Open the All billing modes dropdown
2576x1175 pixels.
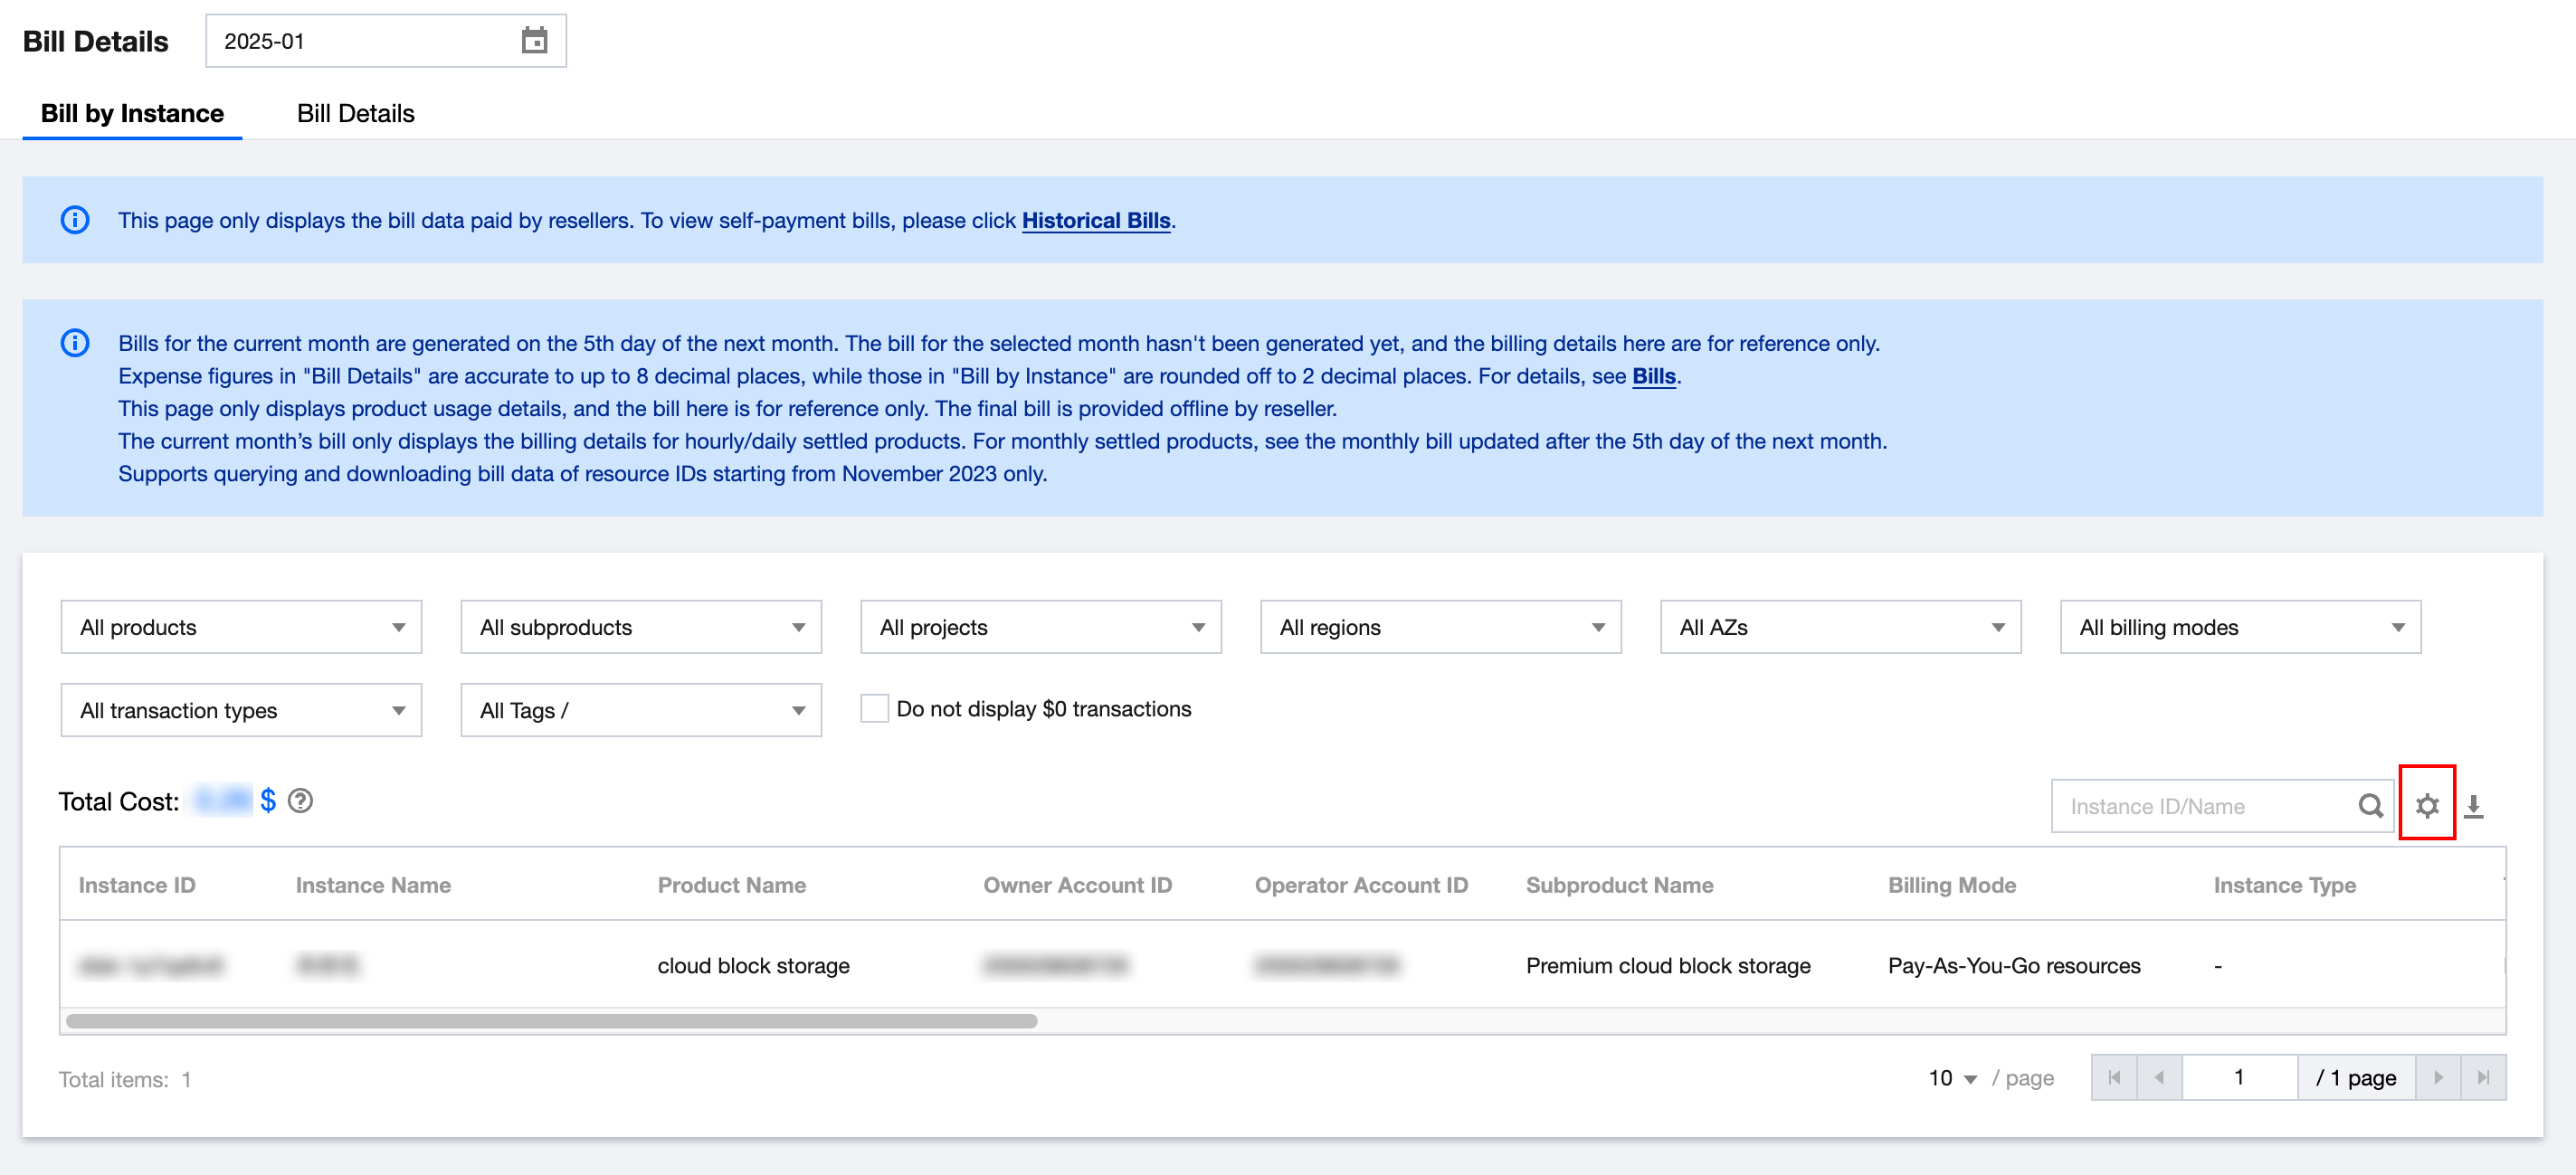pos(2239,627)
